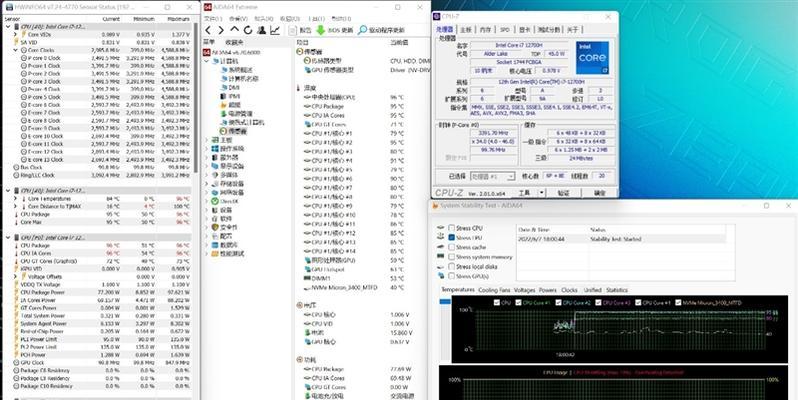Open the Mainboard tab in CPU-Z
The height and width of the screenshot is (400, 798).
click(466, 30)
